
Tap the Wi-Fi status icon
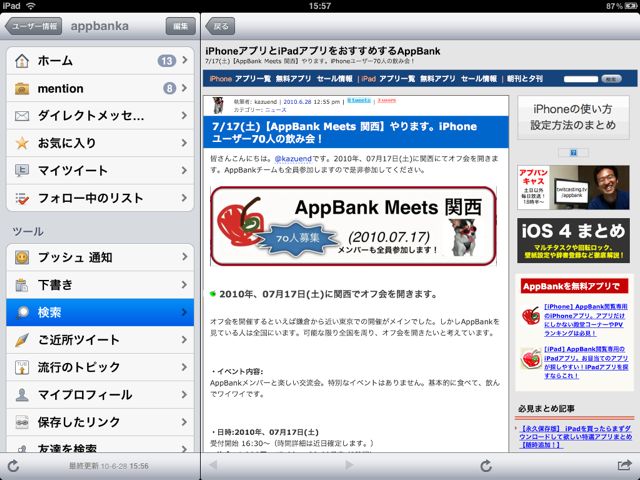31,6
